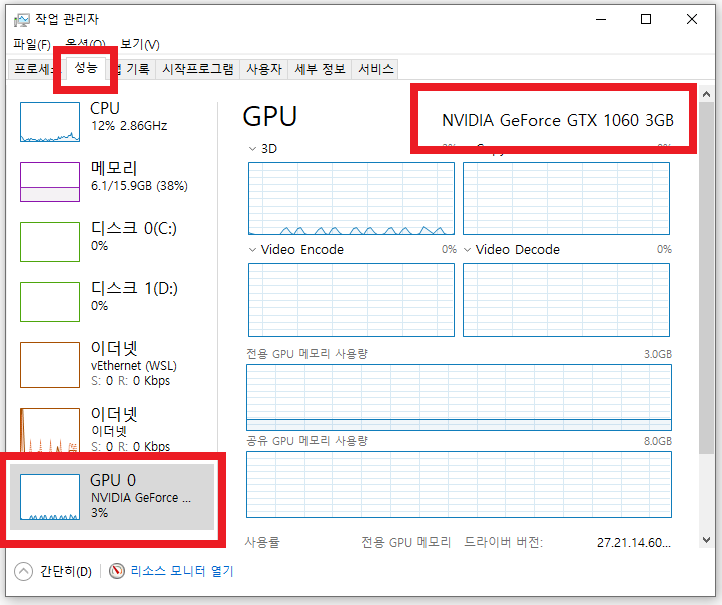Click the 8.0GB shared memory value
The image size is (722, 605).
(658, 441)
